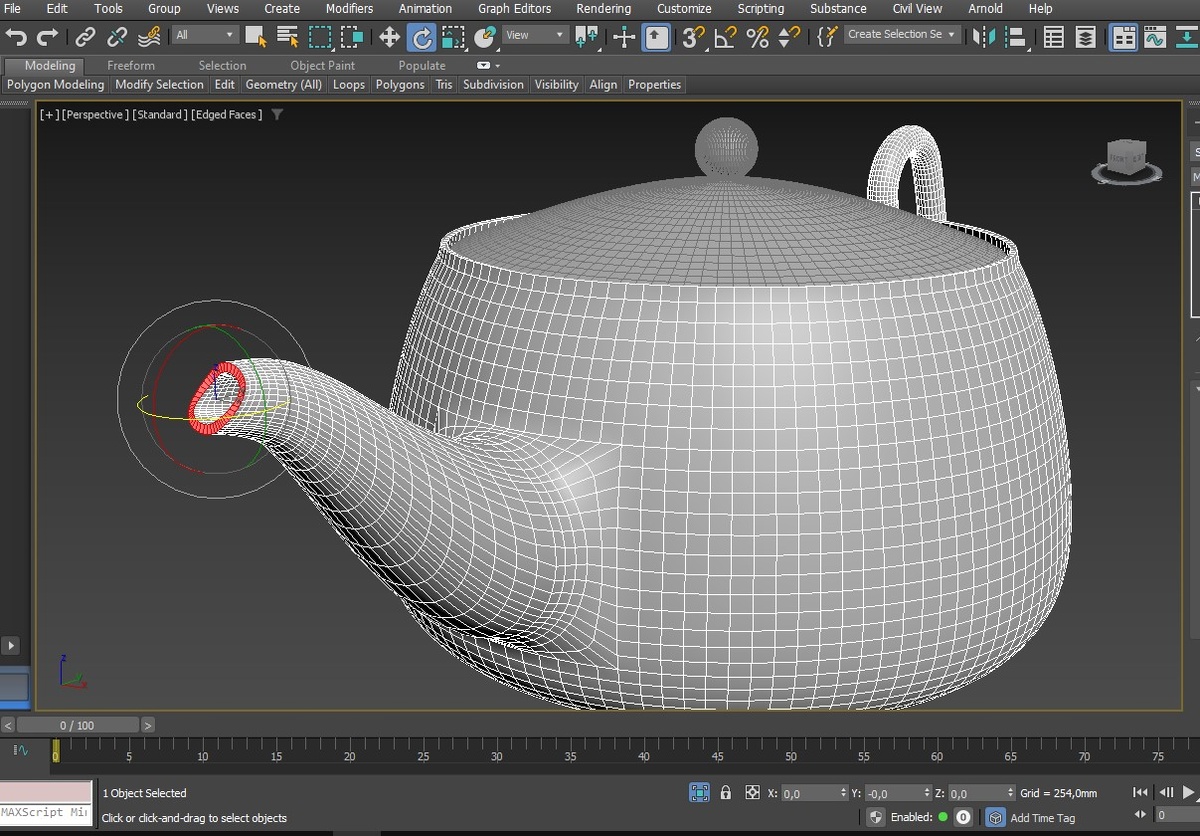Open the Create Selection Set dropdown

coord(902,34)
